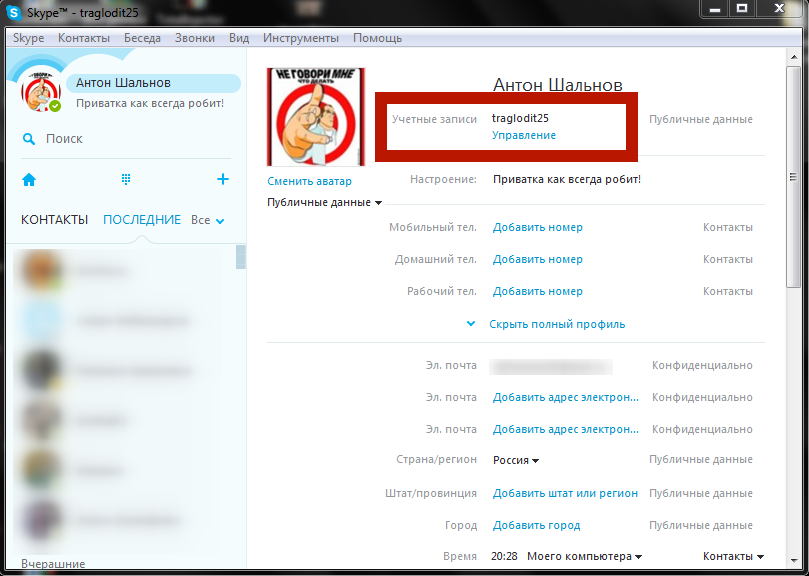Open the 'Россия' country dropdown
The width and height of the screenshot is (809, 576).
coord(516,460)
